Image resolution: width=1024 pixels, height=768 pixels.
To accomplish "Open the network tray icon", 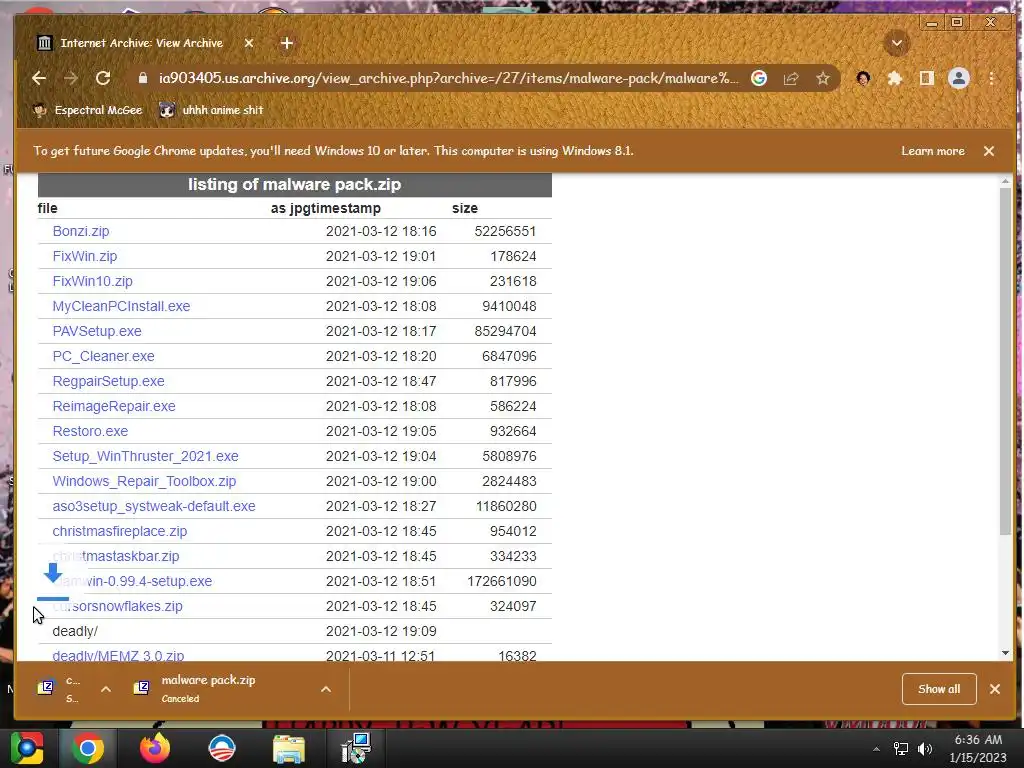I will coord(901,749).
